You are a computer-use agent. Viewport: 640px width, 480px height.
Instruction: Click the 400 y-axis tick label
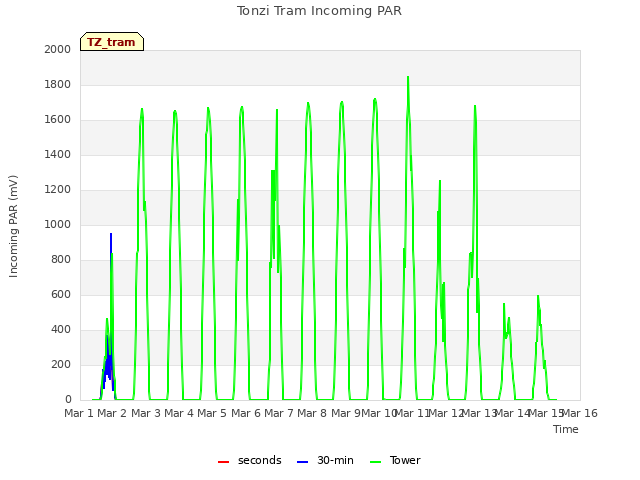click(x=61, y=329)
